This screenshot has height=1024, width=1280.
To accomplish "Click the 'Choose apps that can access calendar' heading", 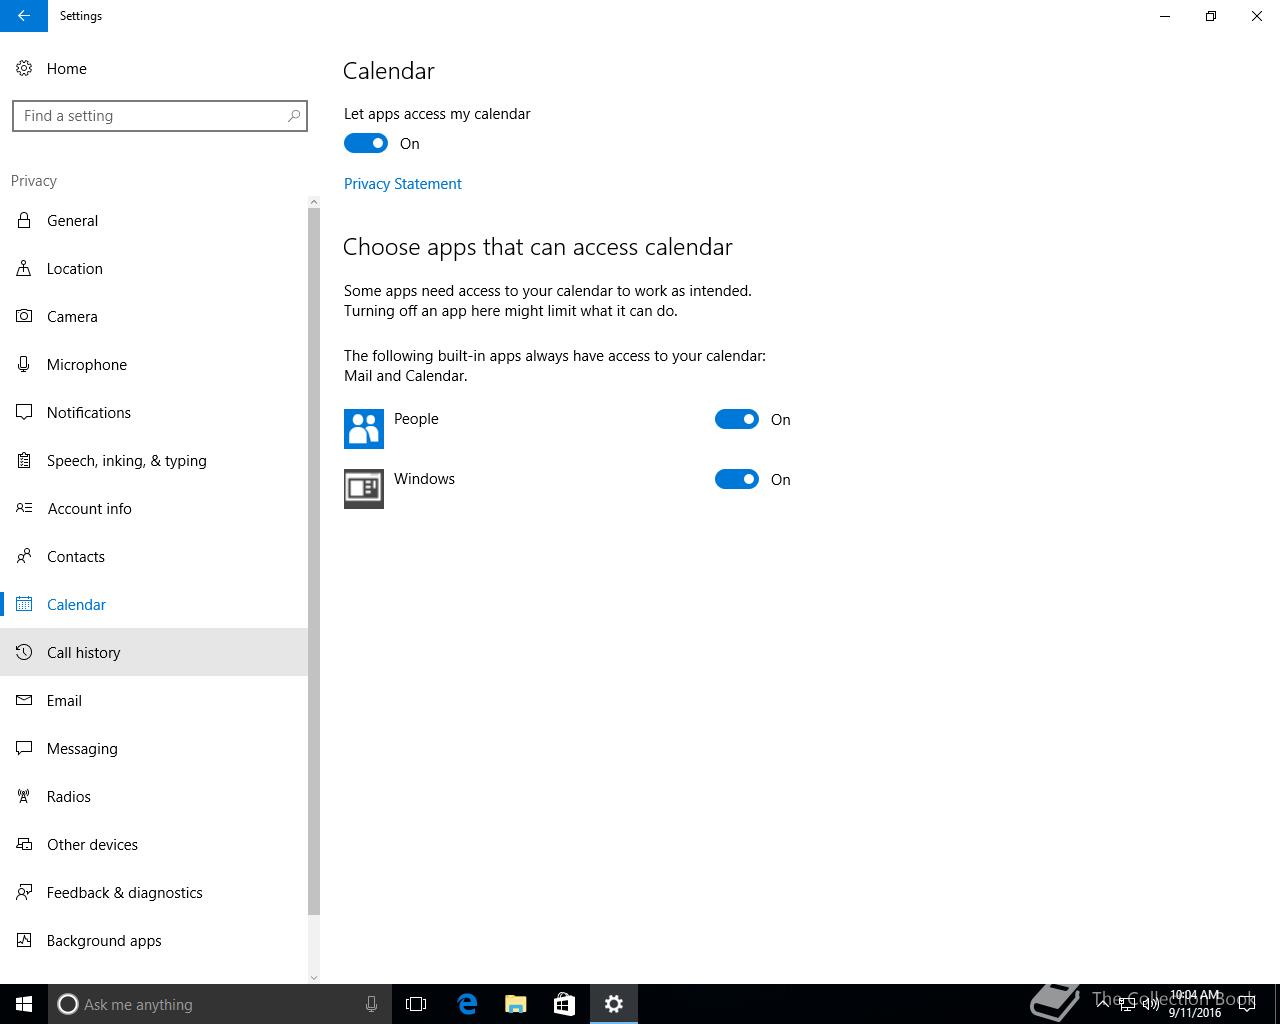I will (x=538, y=247).
